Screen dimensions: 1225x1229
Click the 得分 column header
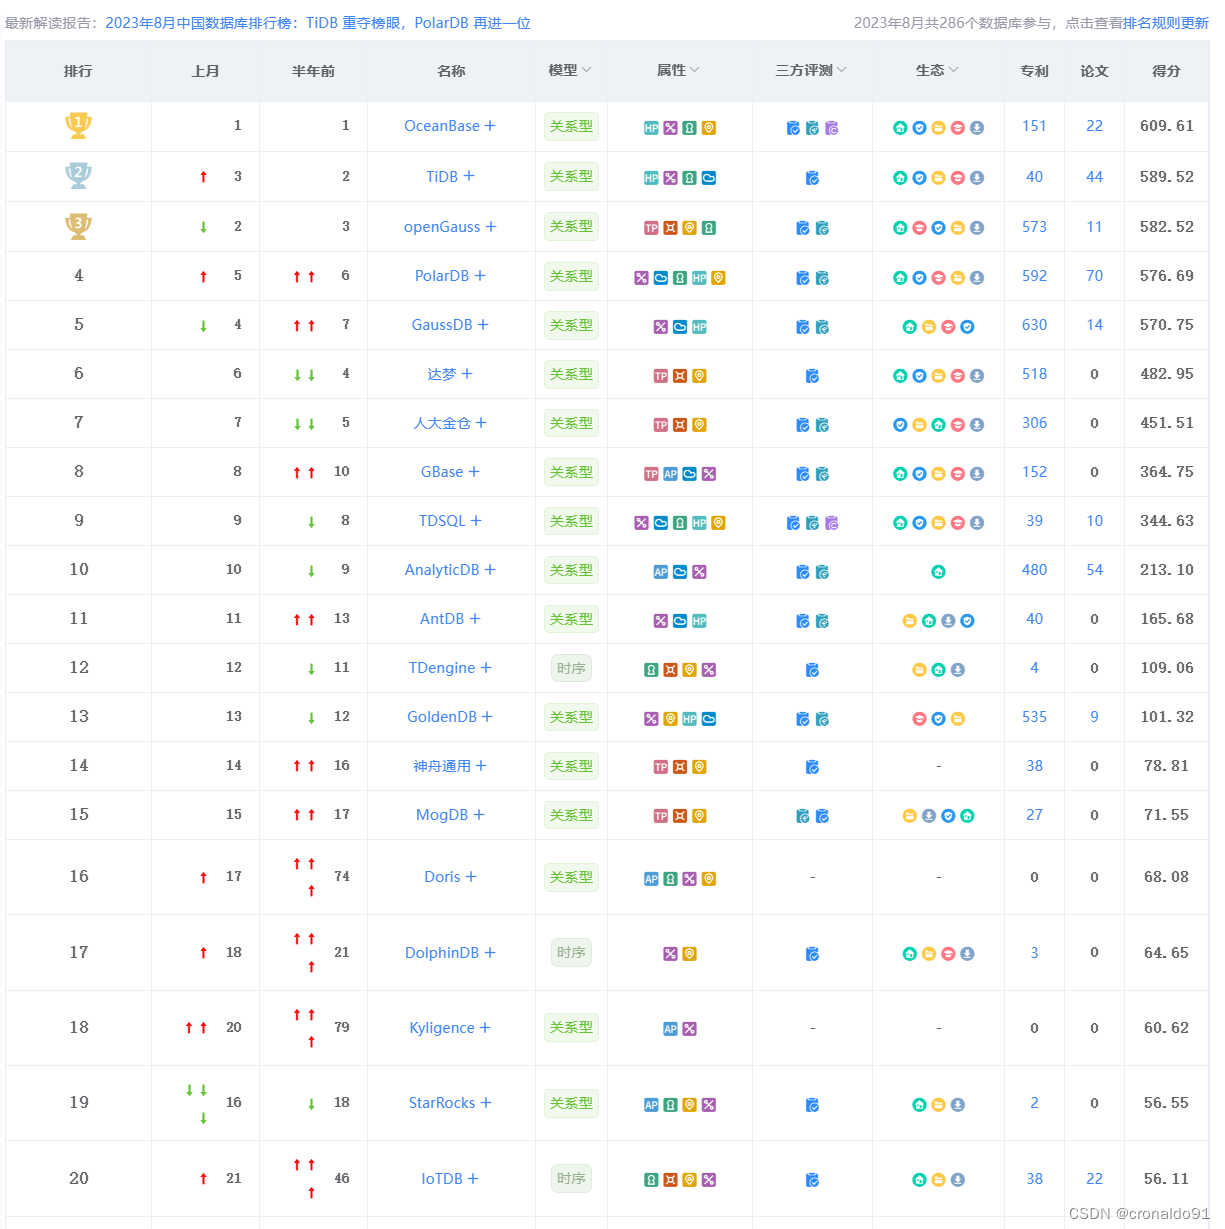click(x=1166, y=71)
